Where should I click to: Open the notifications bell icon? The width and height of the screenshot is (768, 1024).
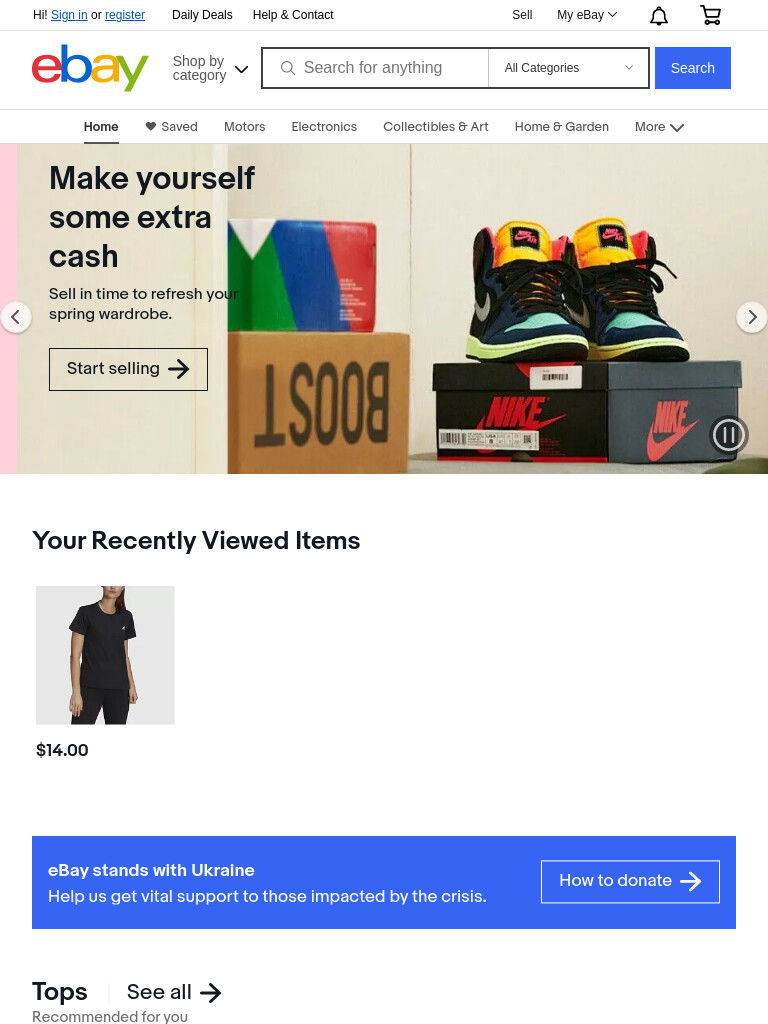point(659,15)
